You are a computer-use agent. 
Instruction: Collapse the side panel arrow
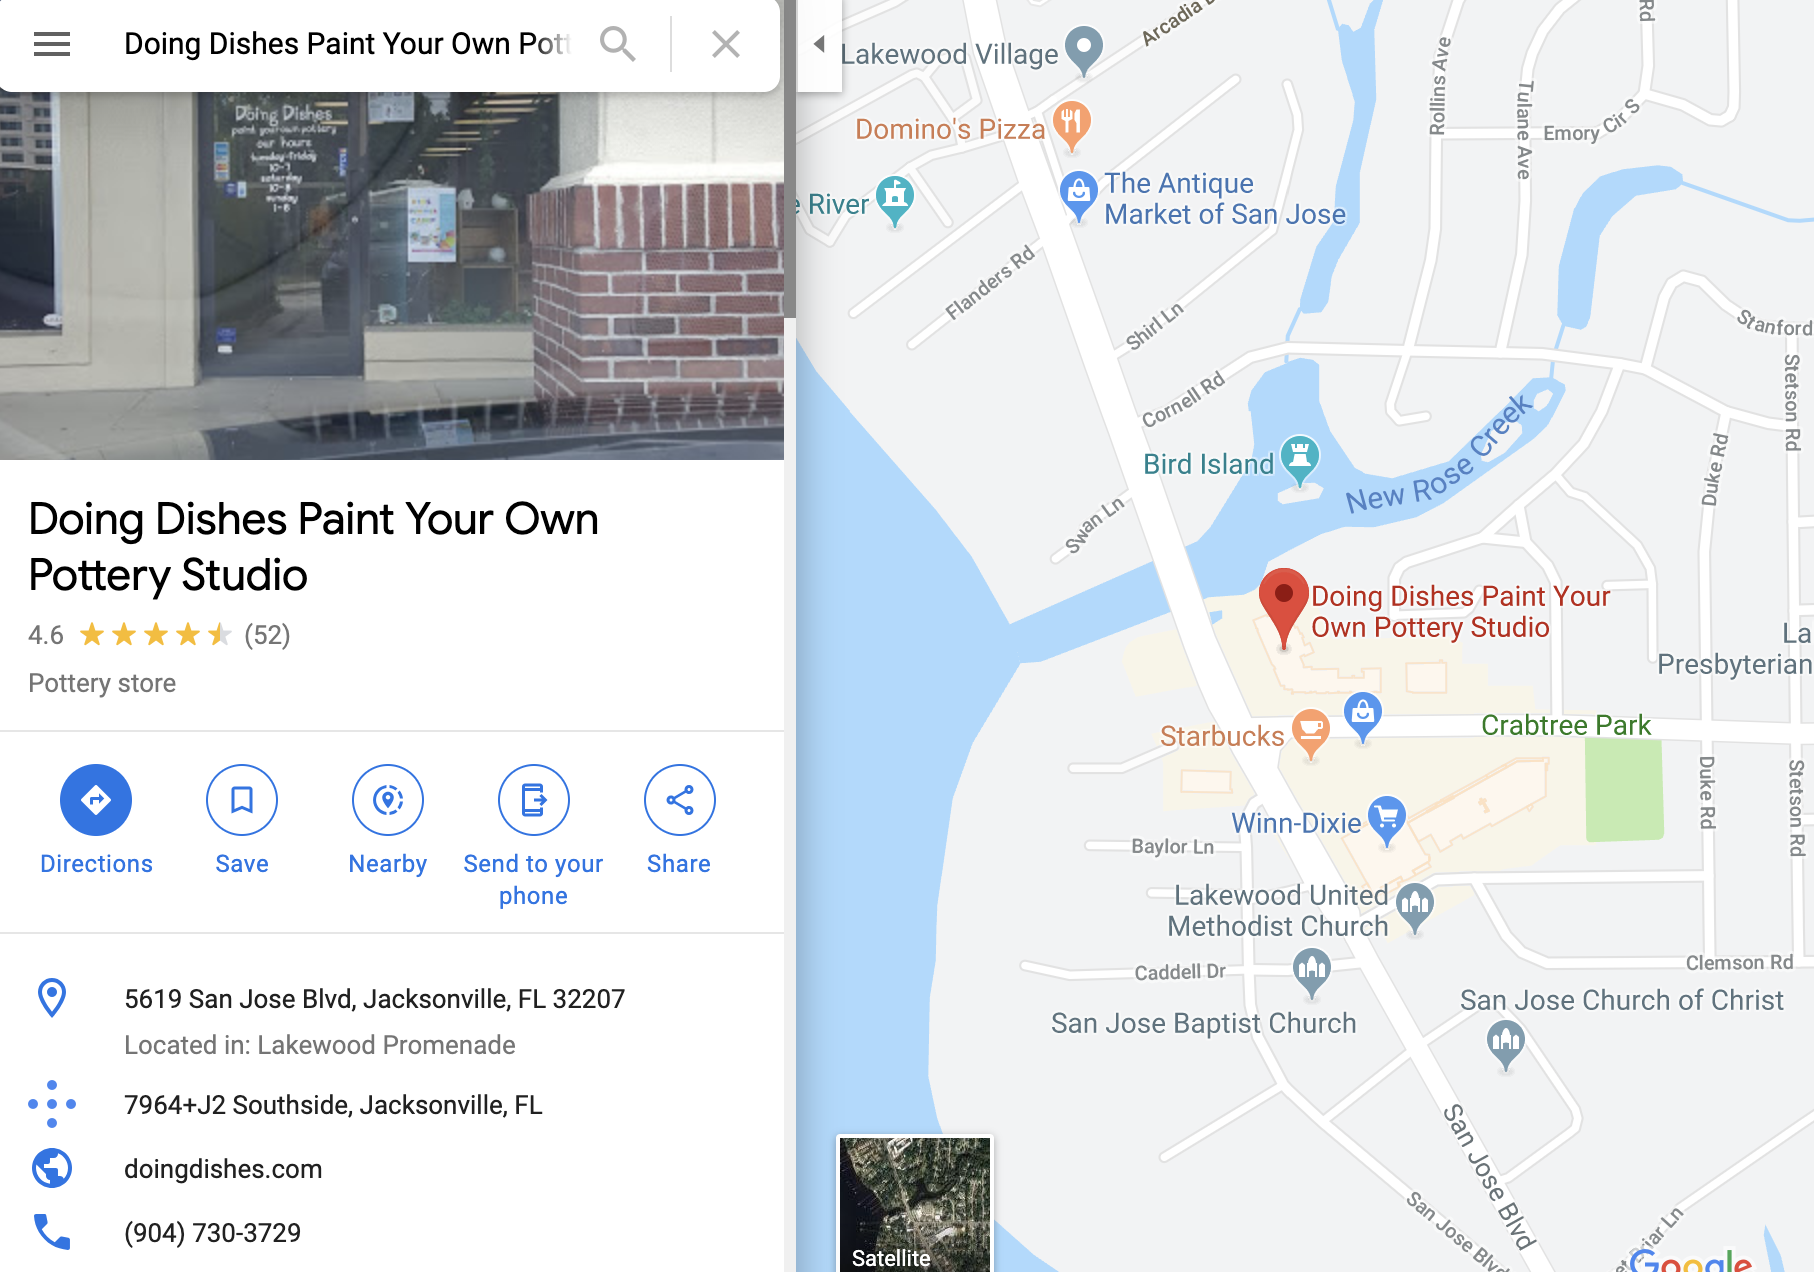pyautogui.click(x=819, y=44)
